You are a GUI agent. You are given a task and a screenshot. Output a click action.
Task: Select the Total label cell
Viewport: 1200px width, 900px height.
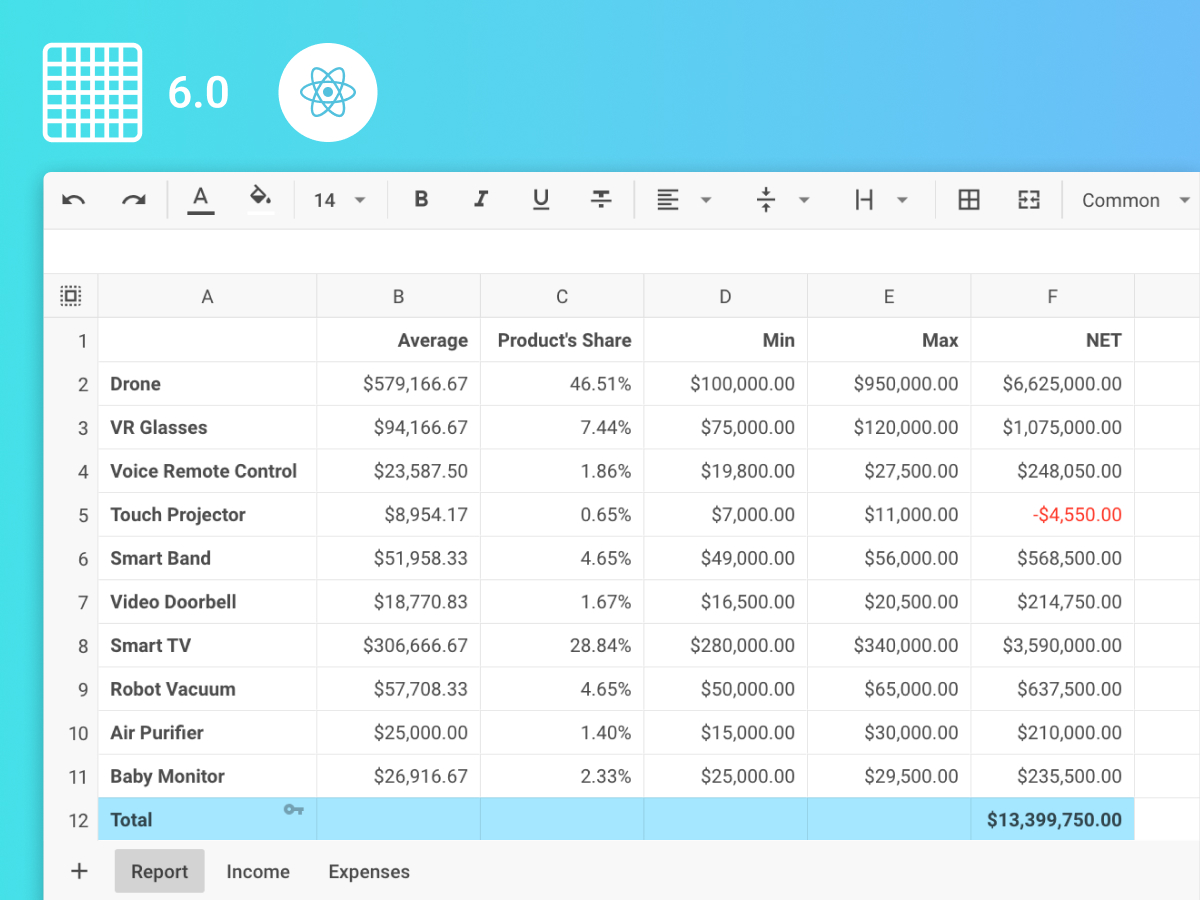point(208,820)
